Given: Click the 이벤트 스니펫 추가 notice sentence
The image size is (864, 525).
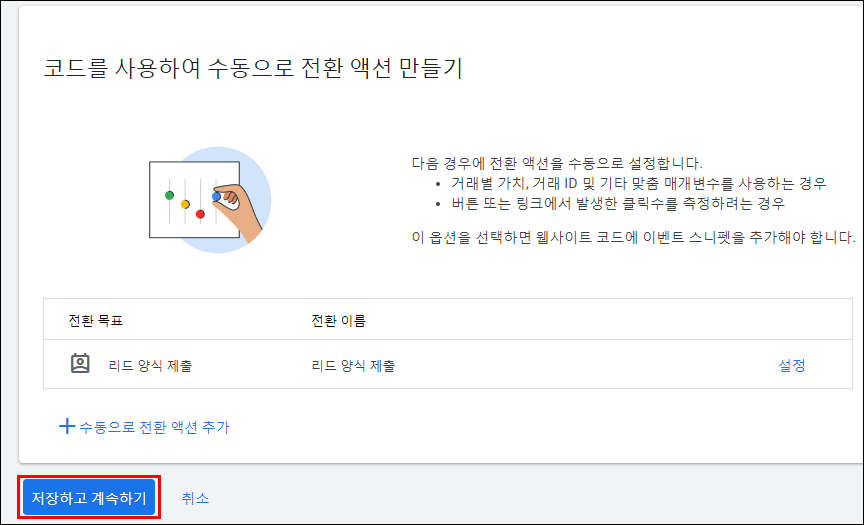Looking at the screenshot, I should [633, 238].
